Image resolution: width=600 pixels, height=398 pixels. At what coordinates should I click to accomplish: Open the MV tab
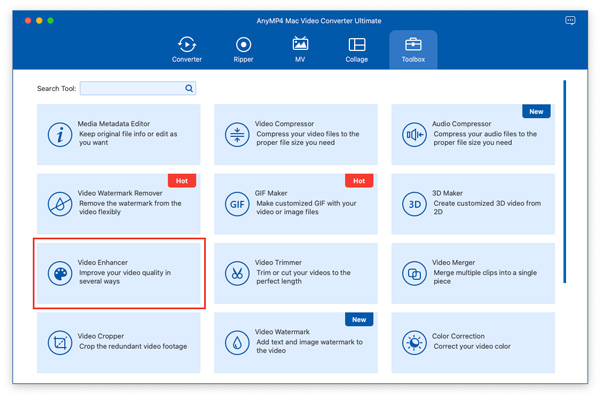300,50
